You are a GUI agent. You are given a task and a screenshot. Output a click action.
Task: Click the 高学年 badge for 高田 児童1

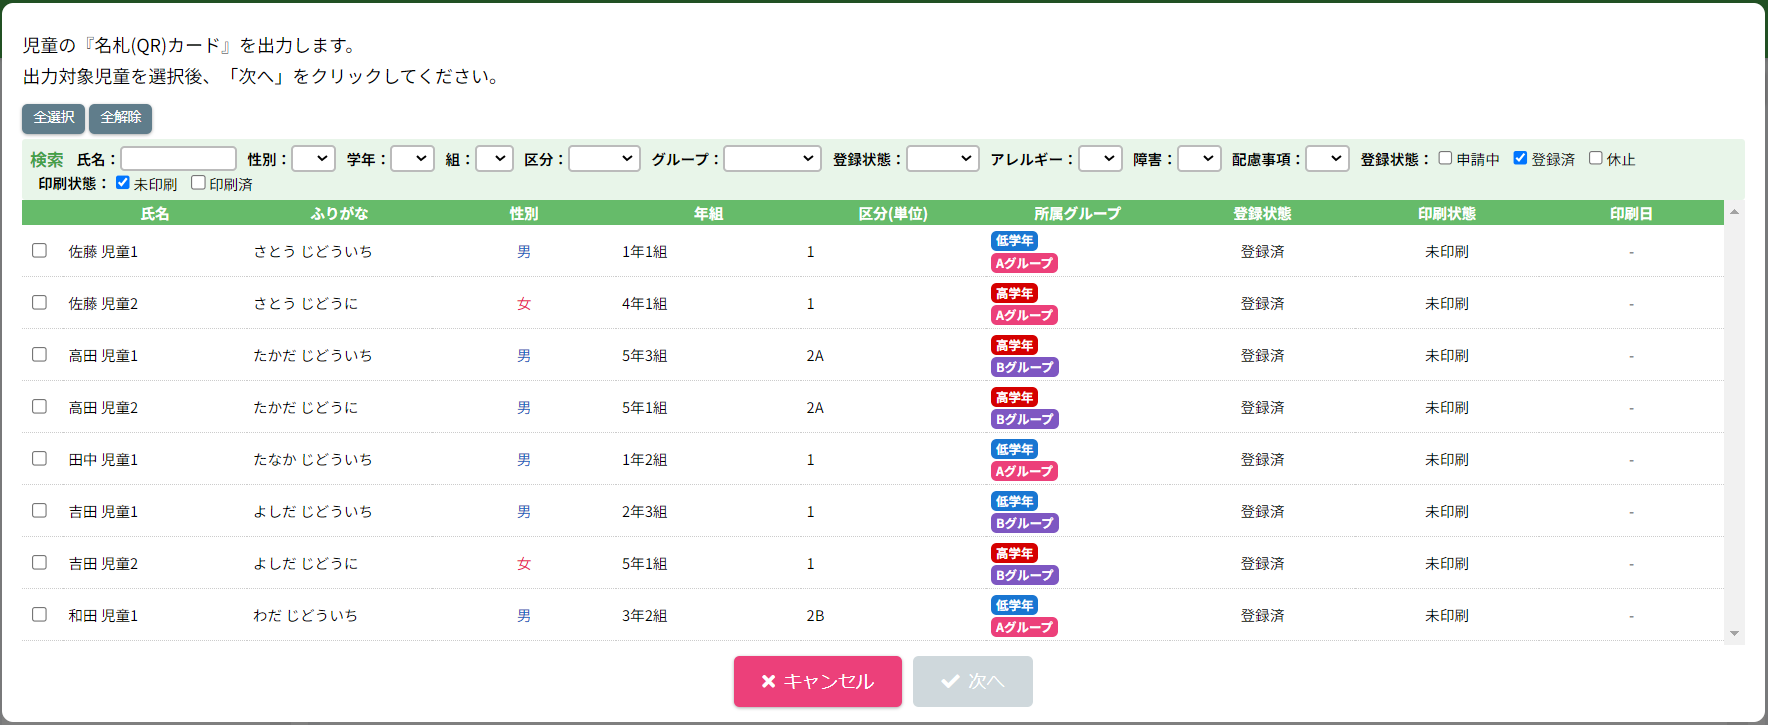pos(1014,345)
